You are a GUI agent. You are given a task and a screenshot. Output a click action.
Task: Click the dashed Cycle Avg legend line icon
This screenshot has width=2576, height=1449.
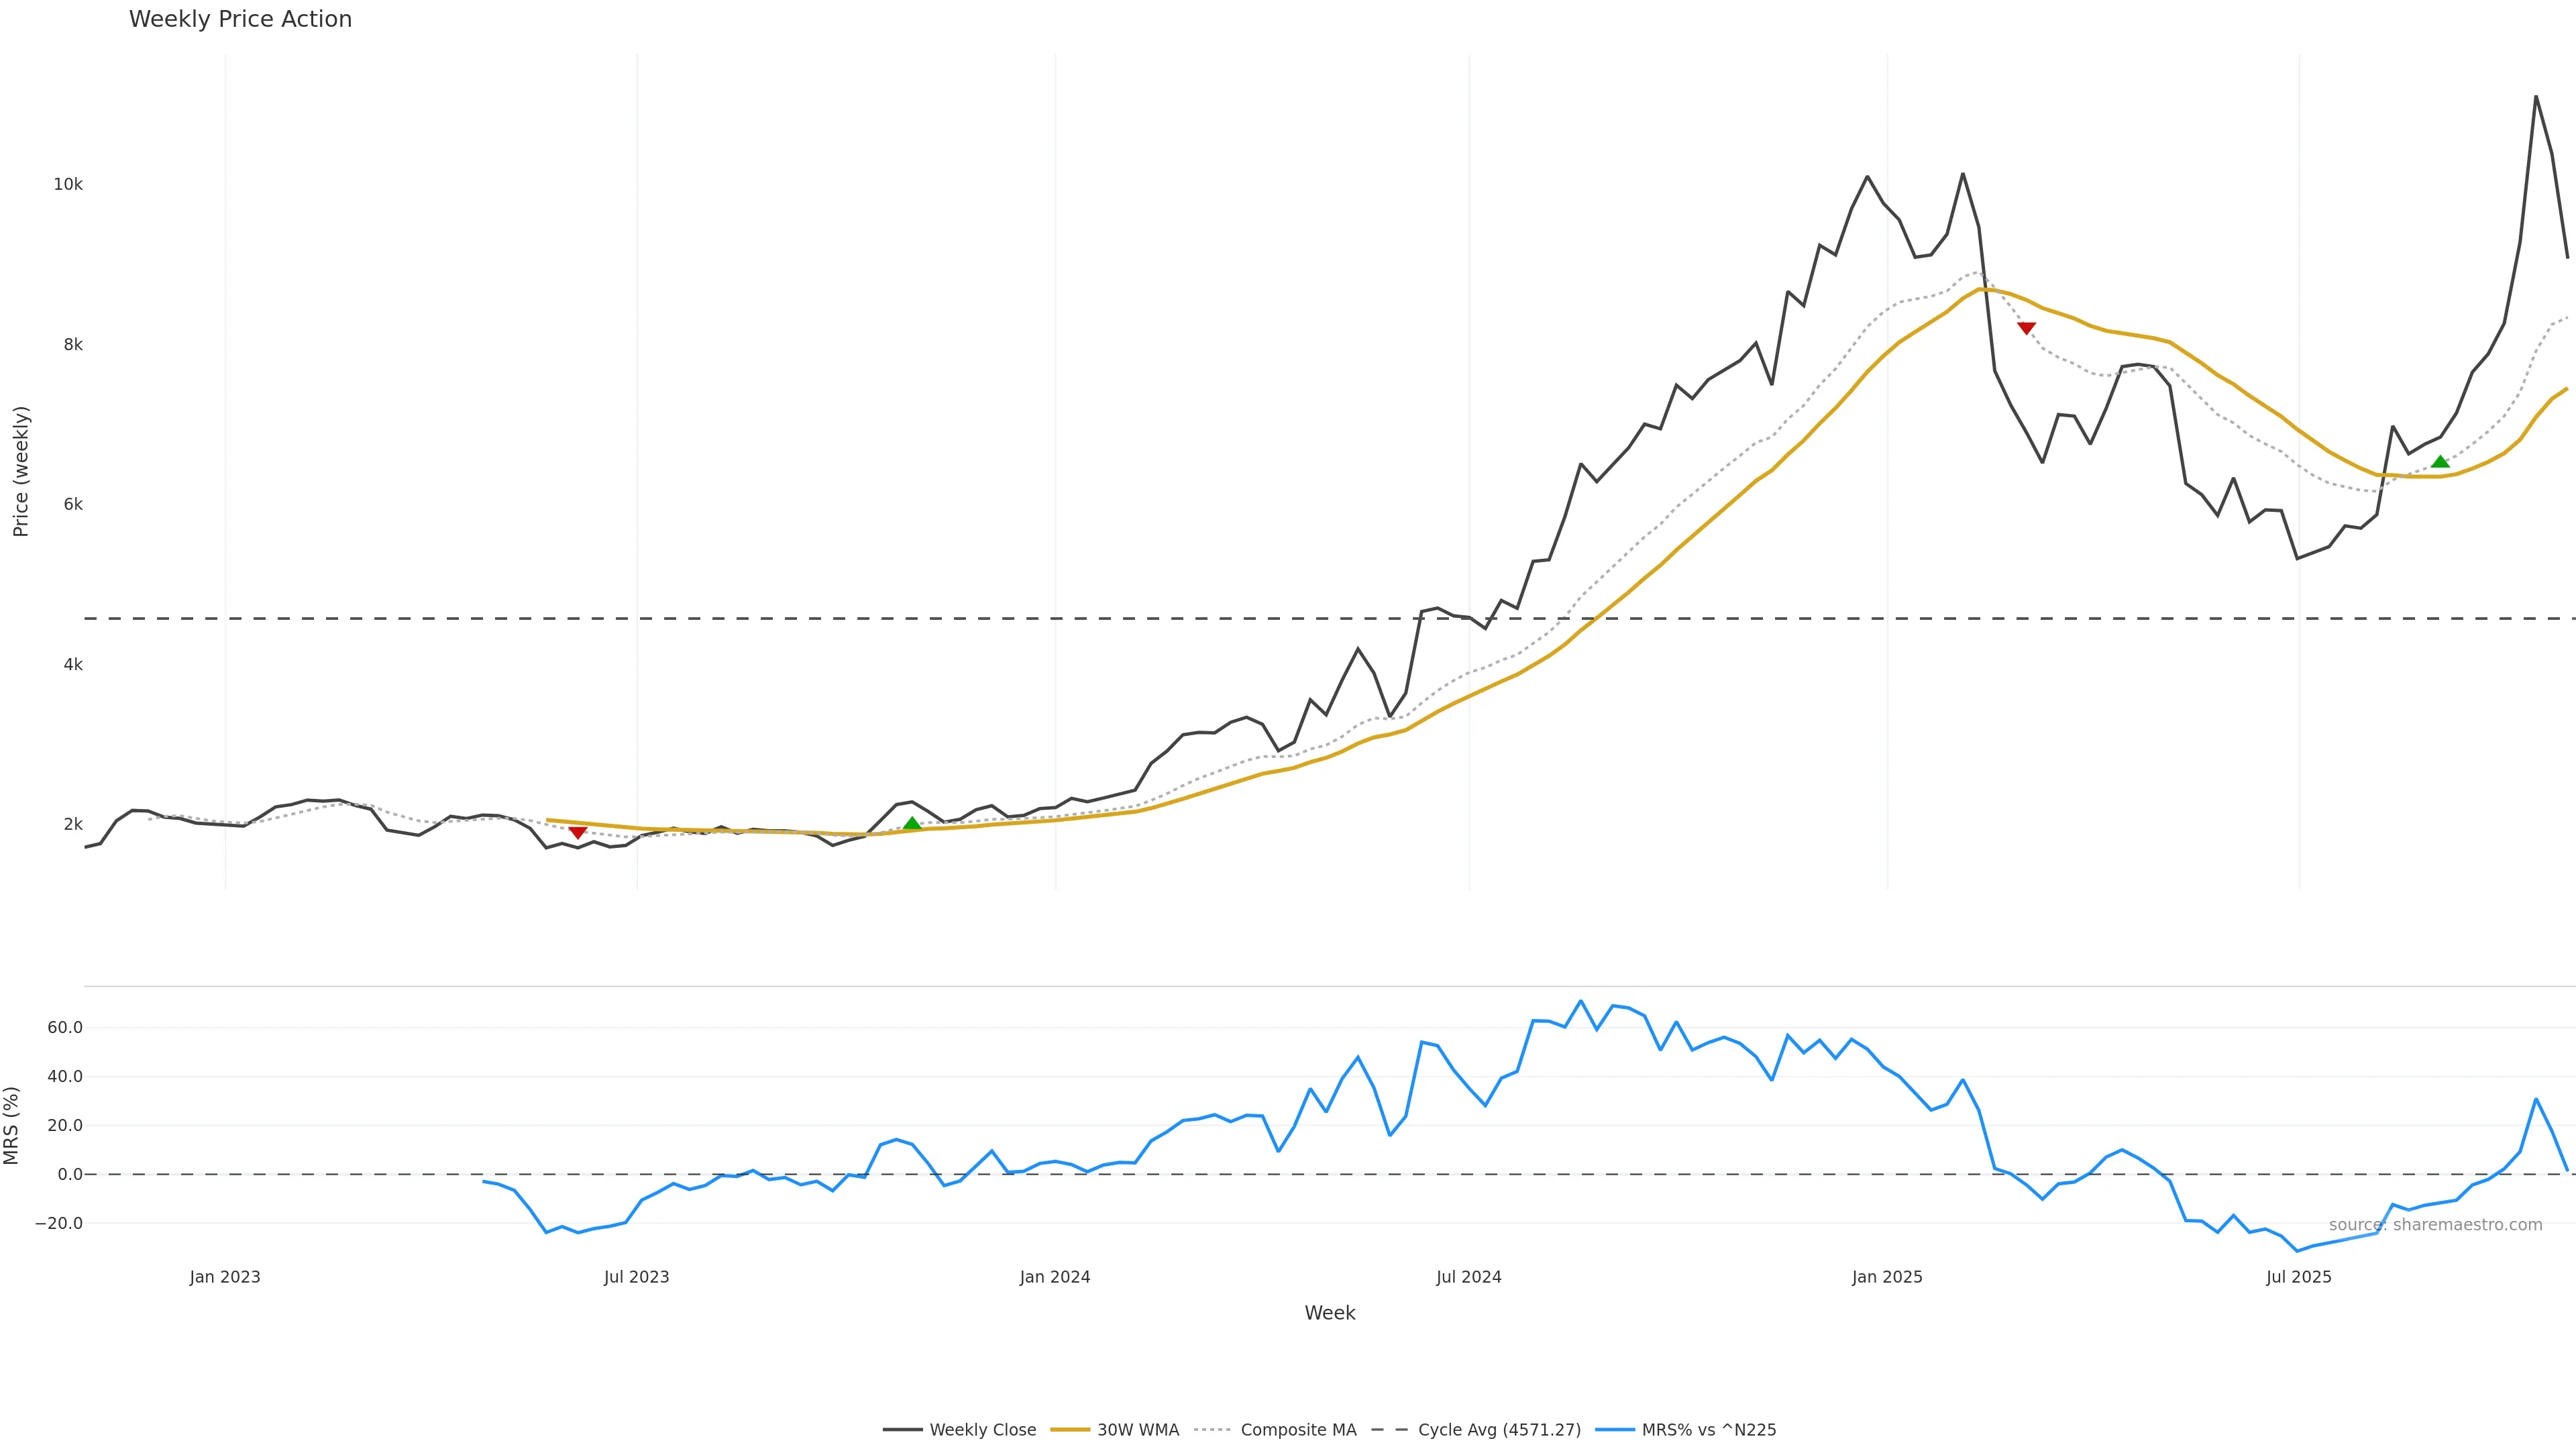(x=1389, y=1430)
